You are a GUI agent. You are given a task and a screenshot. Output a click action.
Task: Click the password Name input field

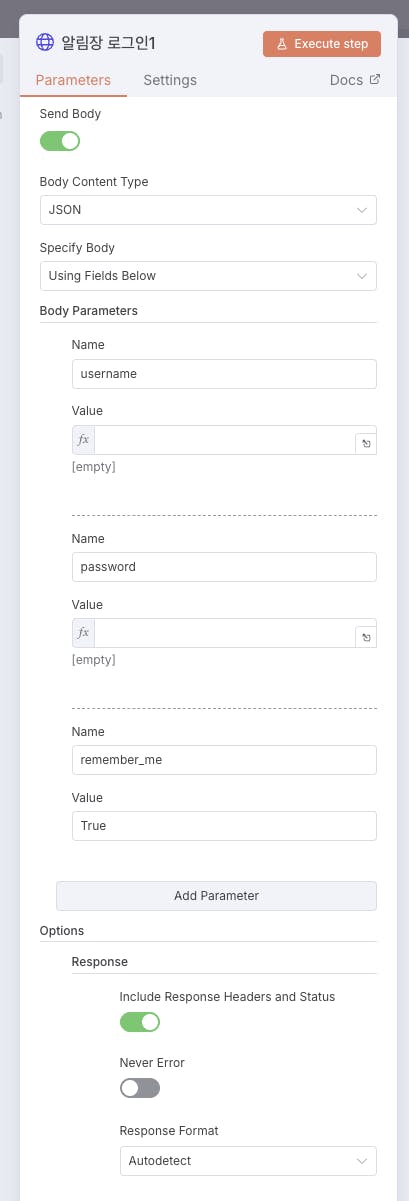[x=224, y=567]
